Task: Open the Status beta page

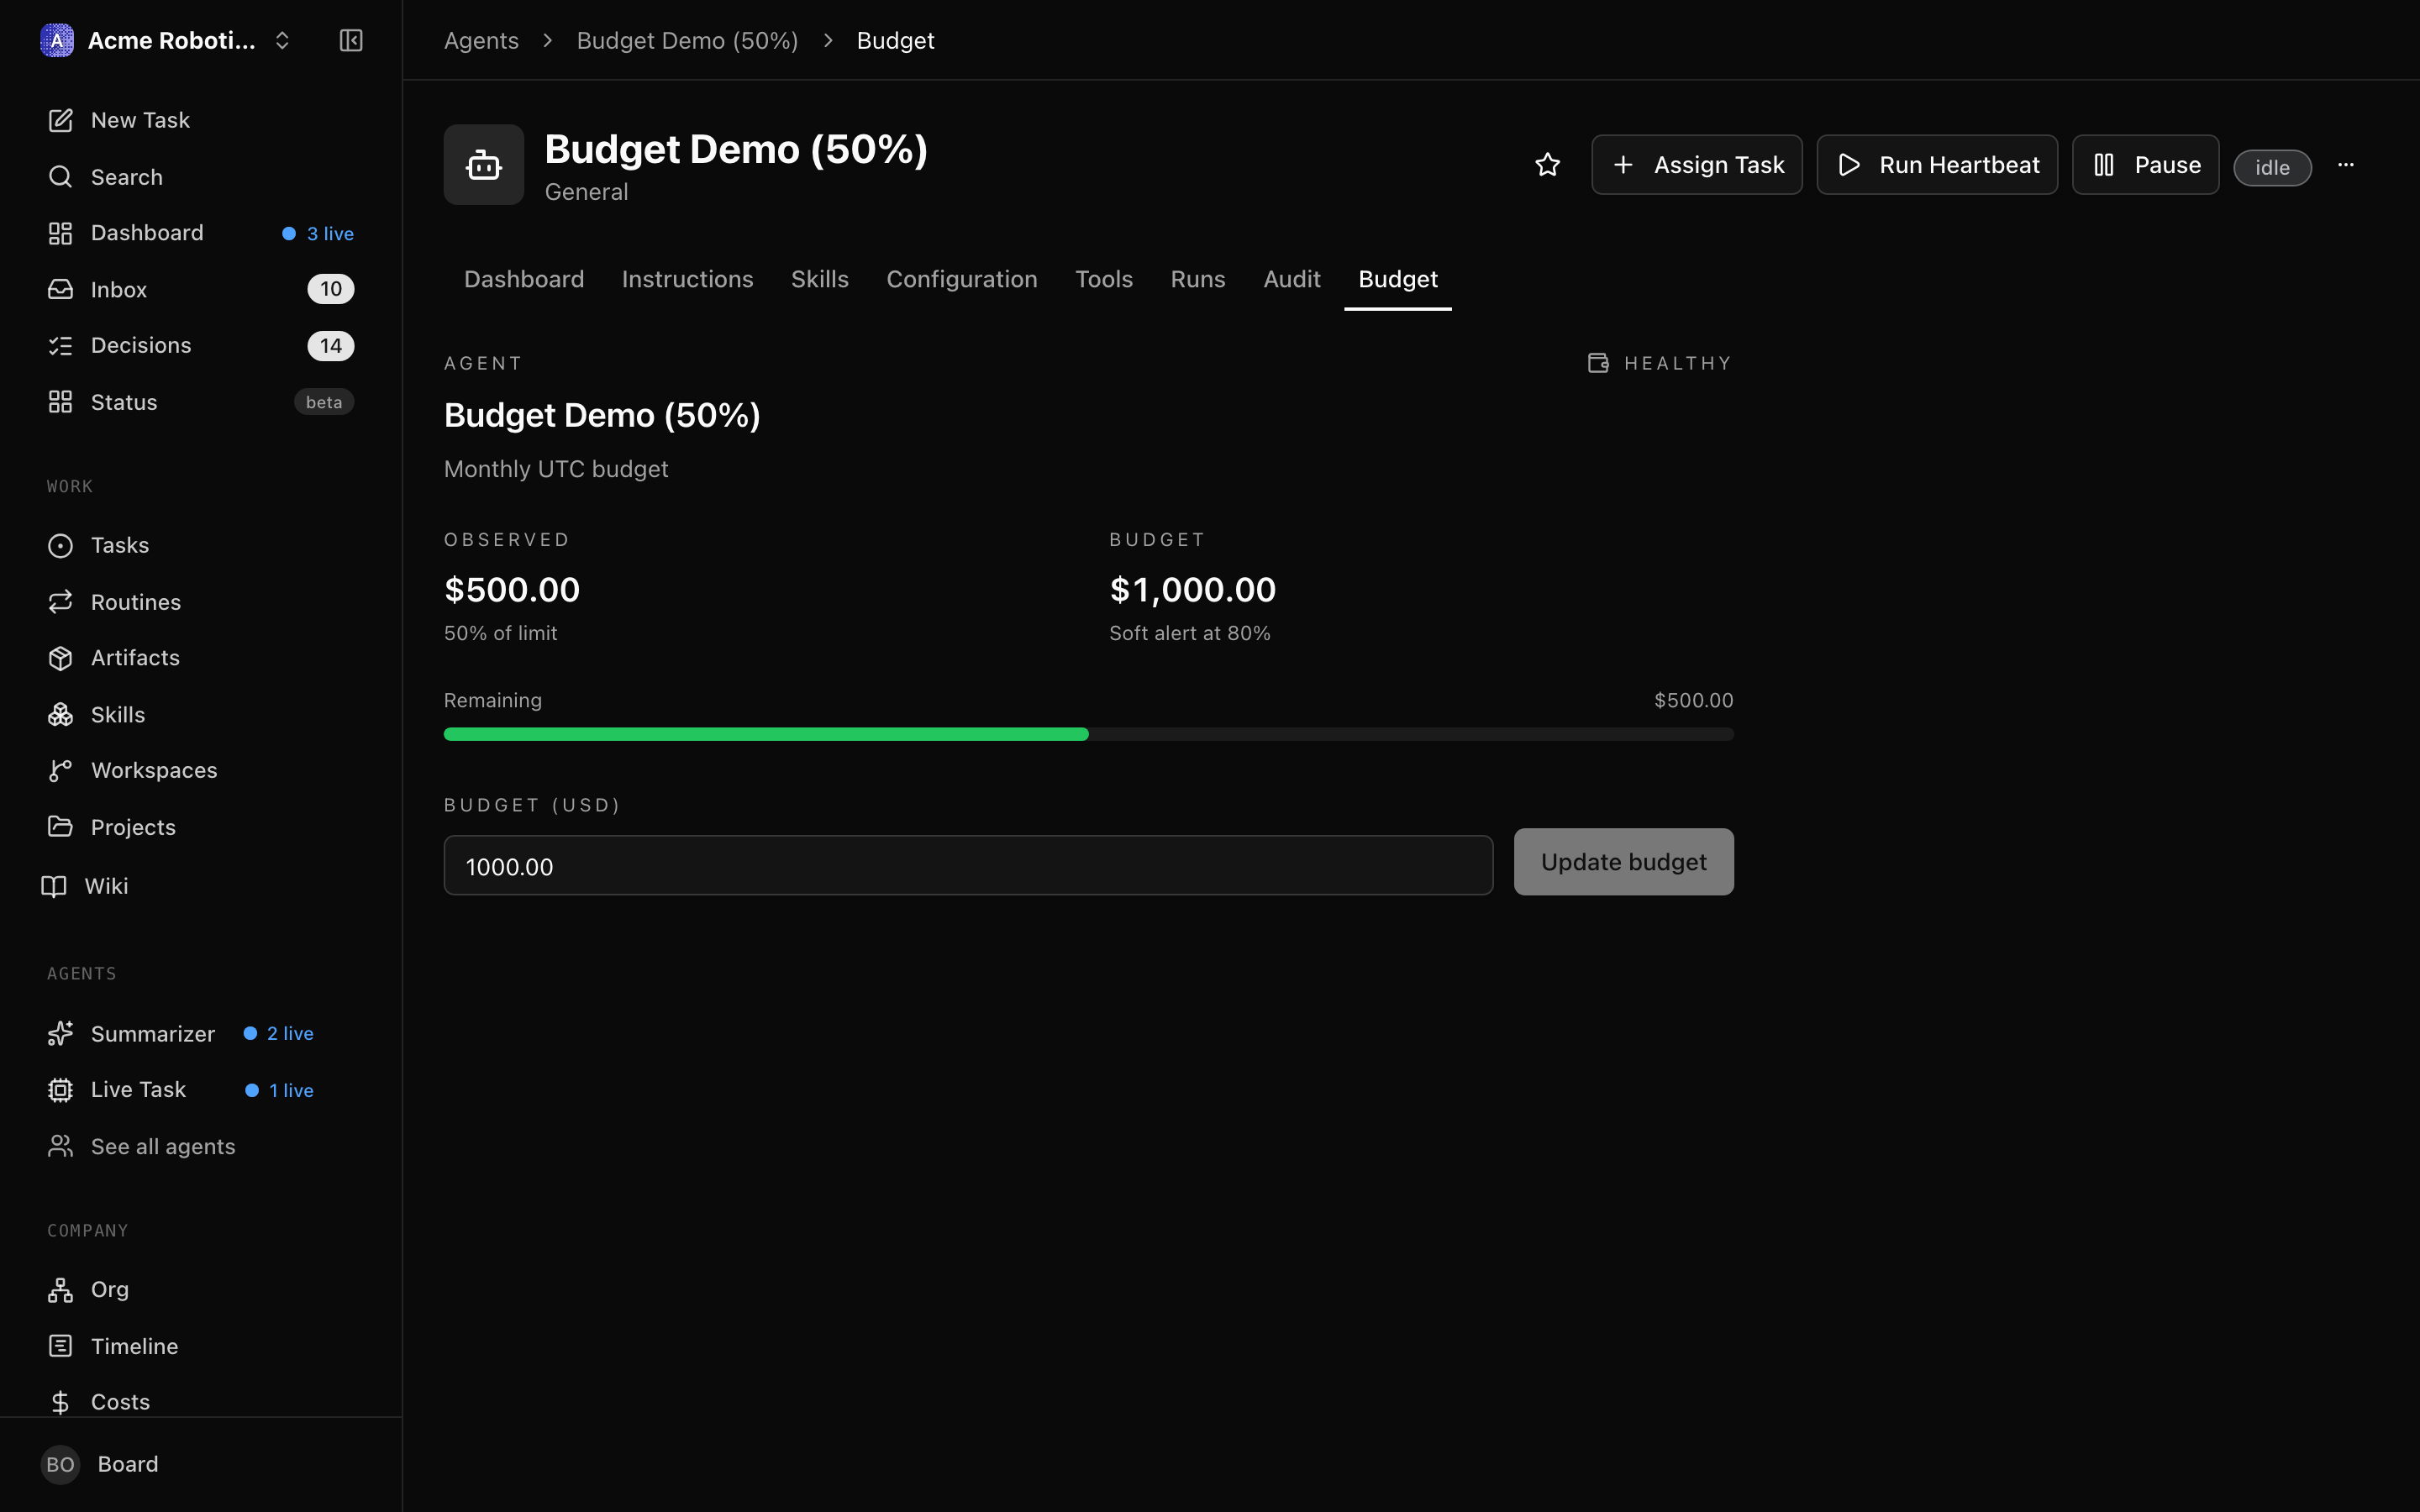Action: [x=201, y=402]
